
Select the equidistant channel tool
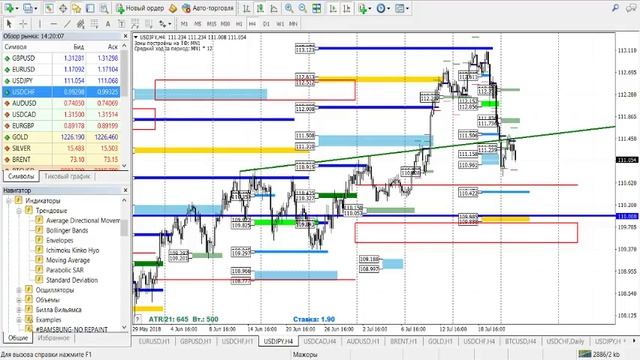[81, 24]
